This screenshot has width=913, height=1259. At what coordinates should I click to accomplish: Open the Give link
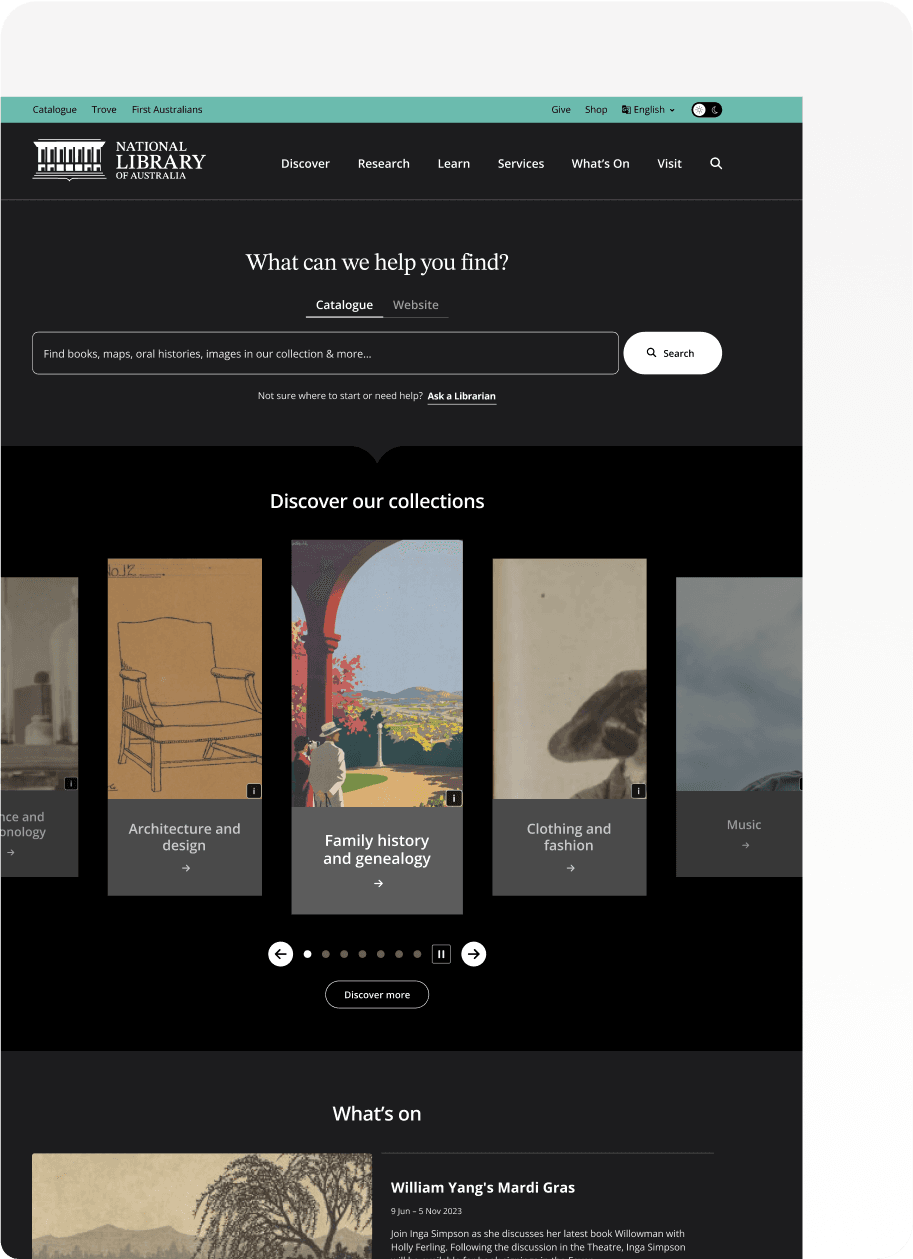561,110
